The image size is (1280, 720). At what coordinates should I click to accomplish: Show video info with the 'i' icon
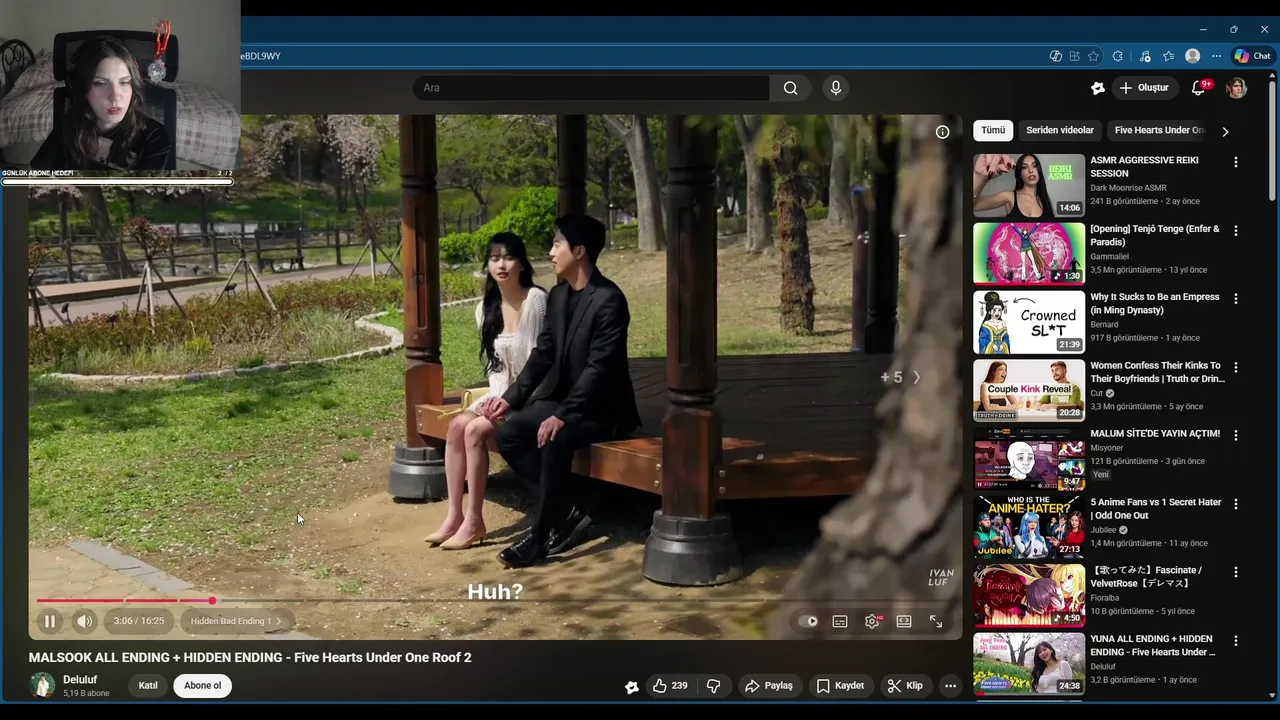click(942, 132)
